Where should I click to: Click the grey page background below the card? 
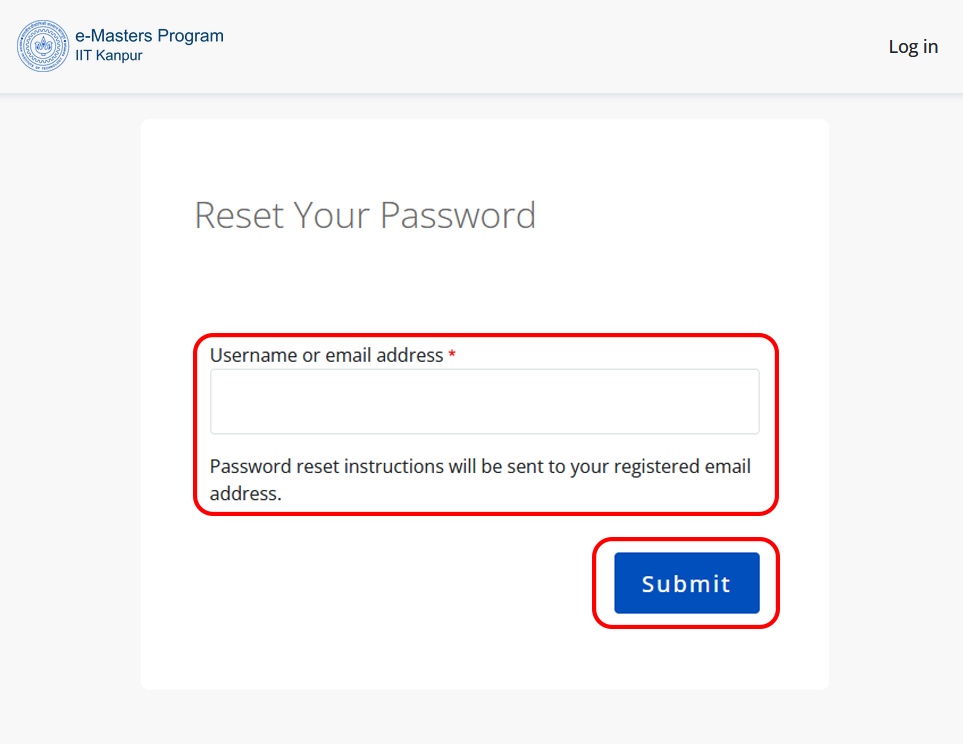[x=480, y=718]
